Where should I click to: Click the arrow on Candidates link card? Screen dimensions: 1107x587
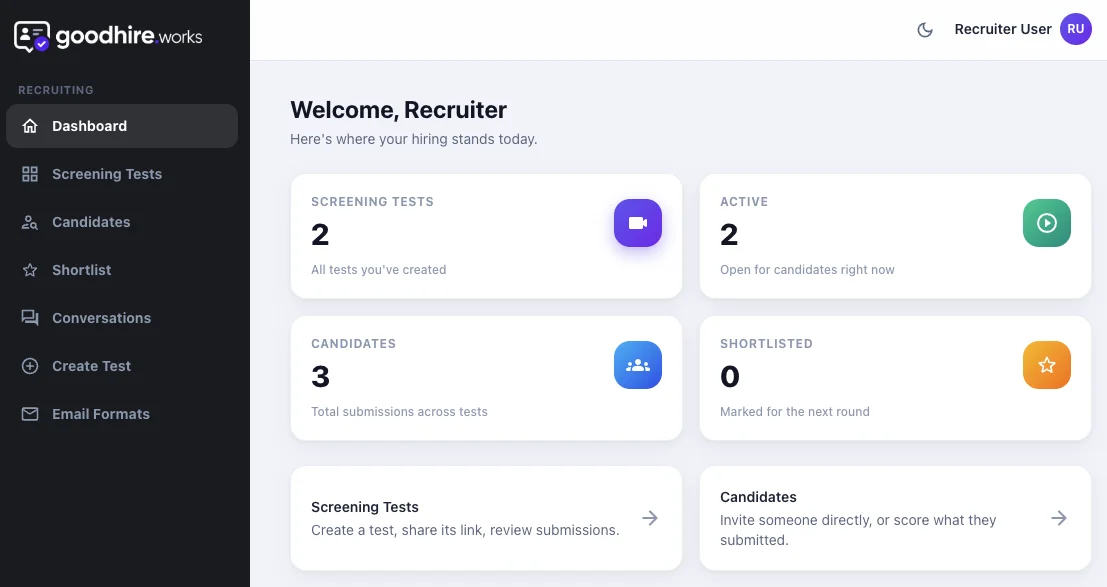1059,518
